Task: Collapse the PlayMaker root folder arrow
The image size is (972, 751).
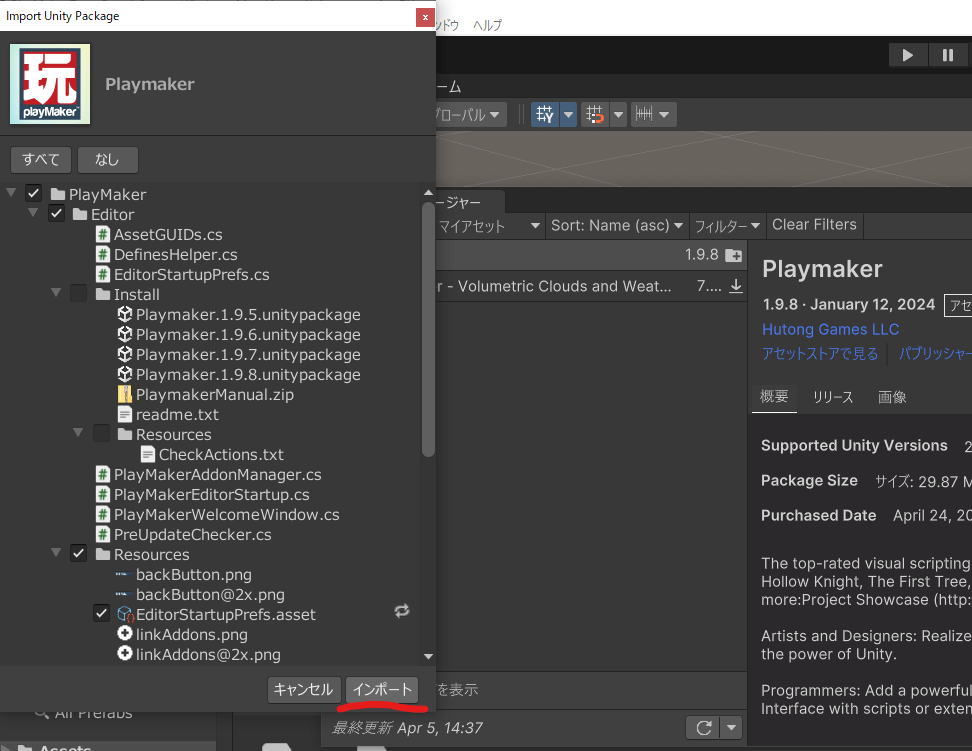Action: coord(11,193)
